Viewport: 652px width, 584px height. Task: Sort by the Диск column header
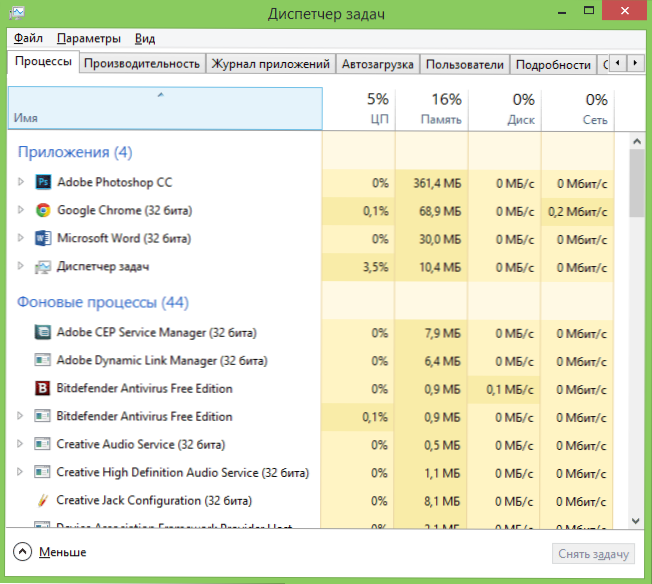[505, 109]
